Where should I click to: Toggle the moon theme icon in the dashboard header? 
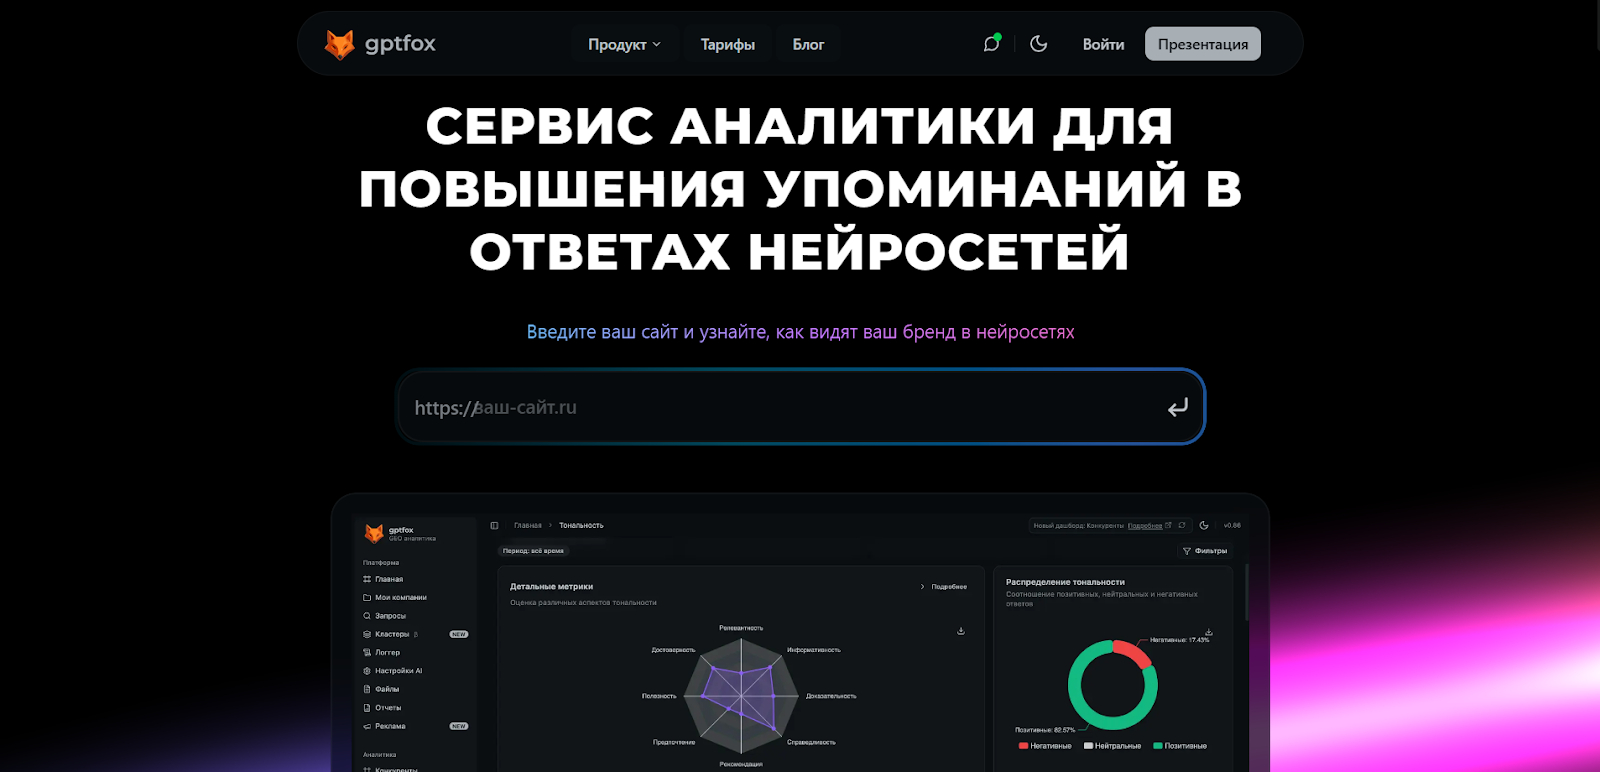(1204, 525)
